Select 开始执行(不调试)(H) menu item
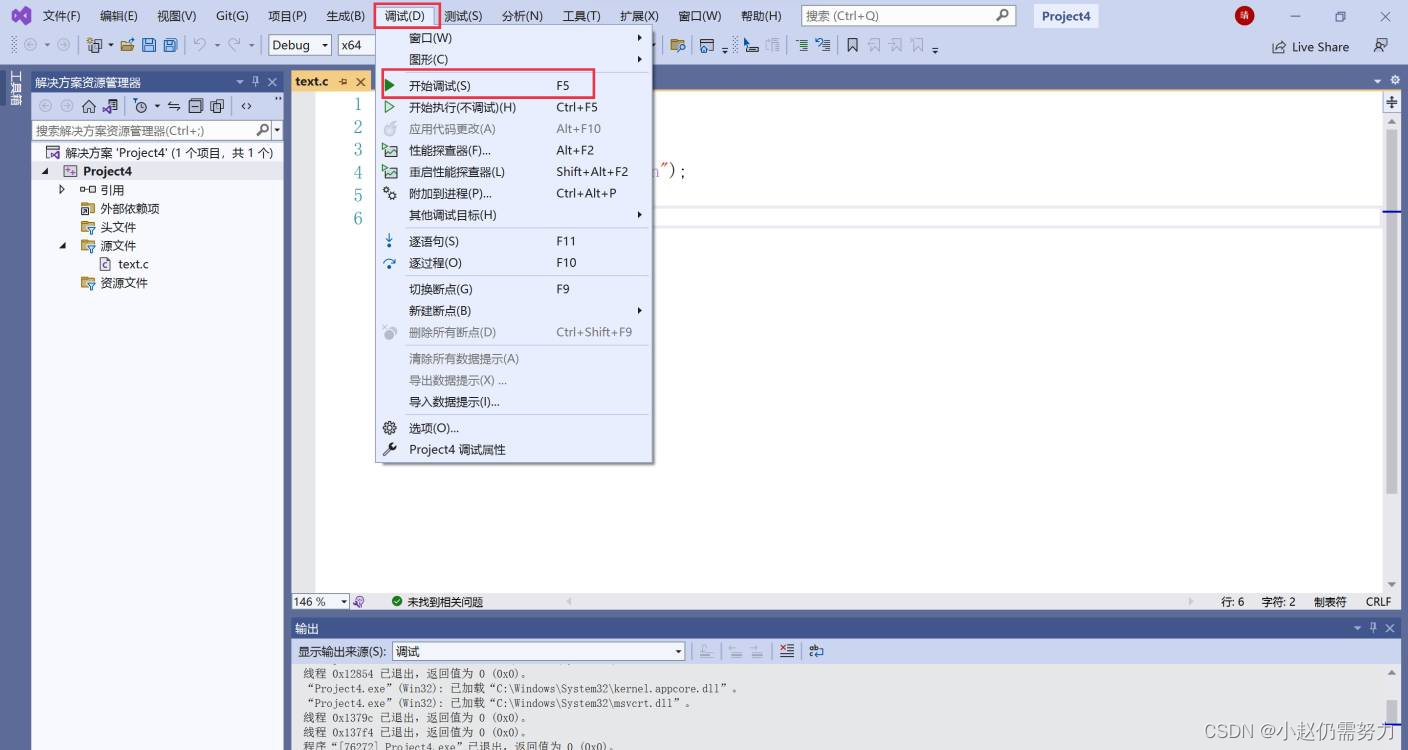Image resolution: width=1408 pixels, height=750 pixels. click(x=514, y=107)
